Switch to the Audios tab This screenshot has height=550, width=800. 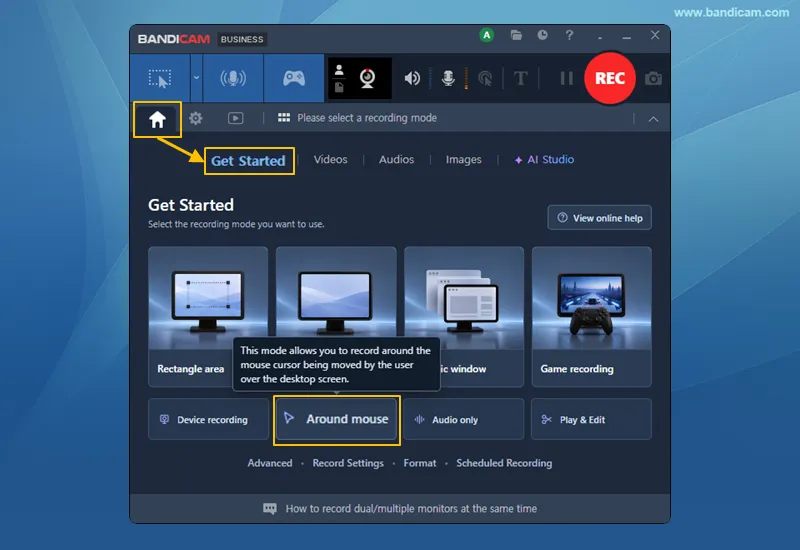(x=396, y=159)
